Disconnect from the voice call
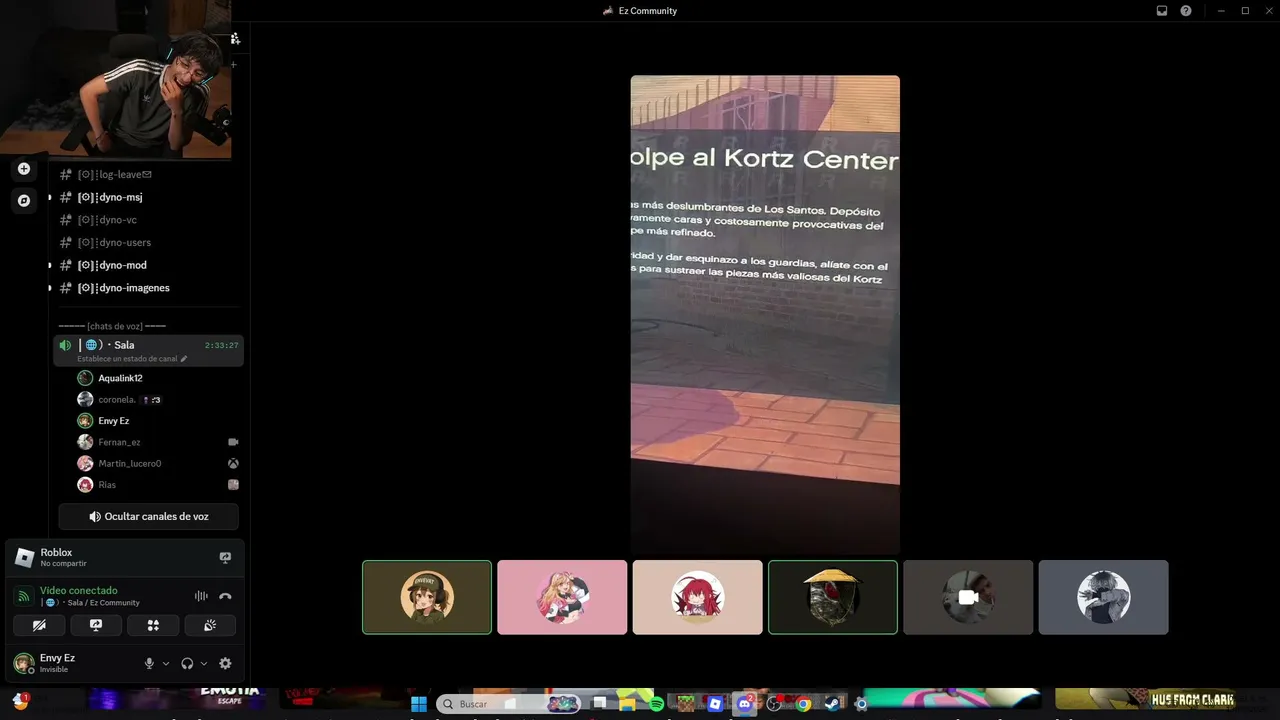 tap(225, 596)
